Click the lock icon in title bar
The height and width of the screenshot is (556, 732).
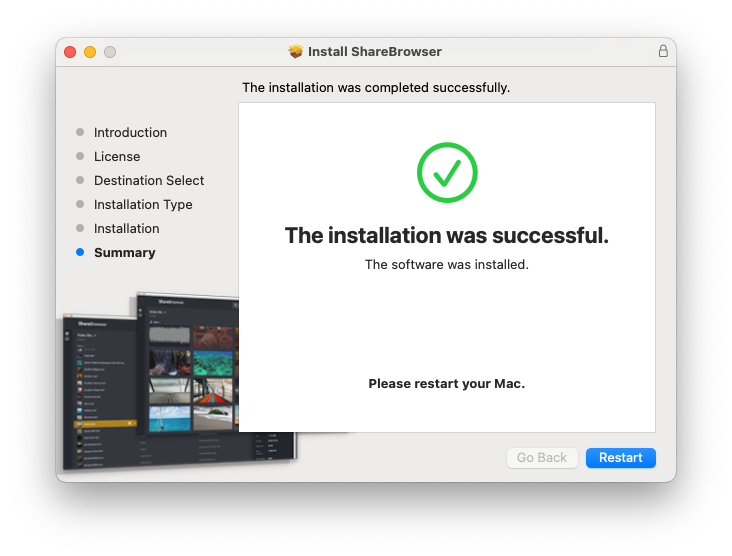(x=663, y=51)
